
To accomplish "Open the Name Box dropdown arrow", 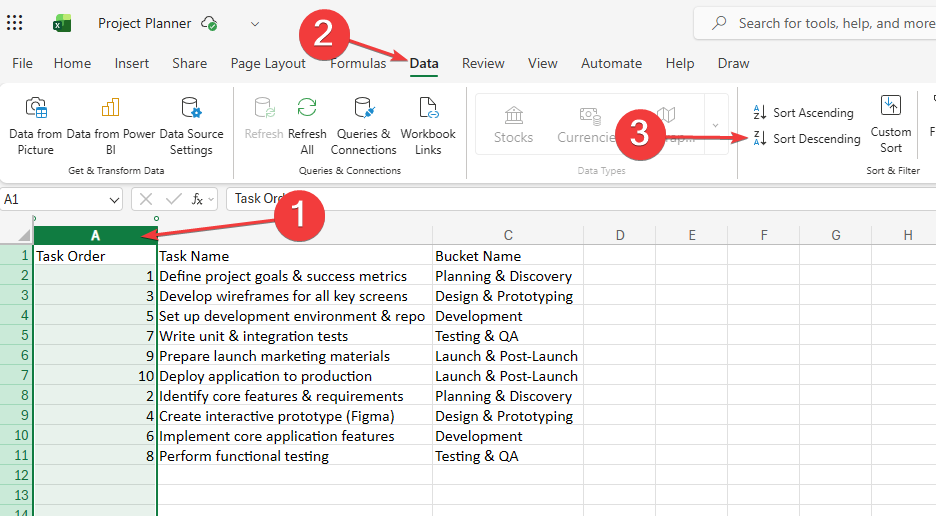I will [113, 199].
